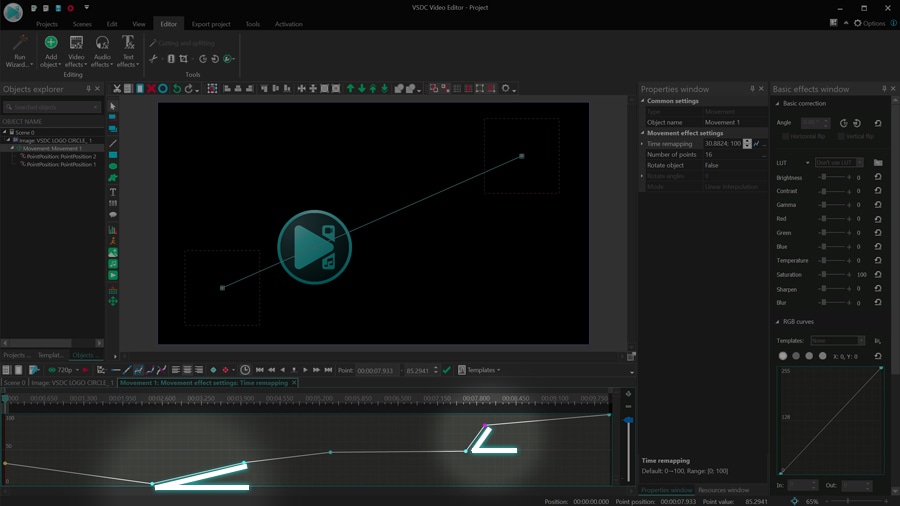Open Video effects menu
Viewport: 900px width, 506px height.
pos(76,52)
